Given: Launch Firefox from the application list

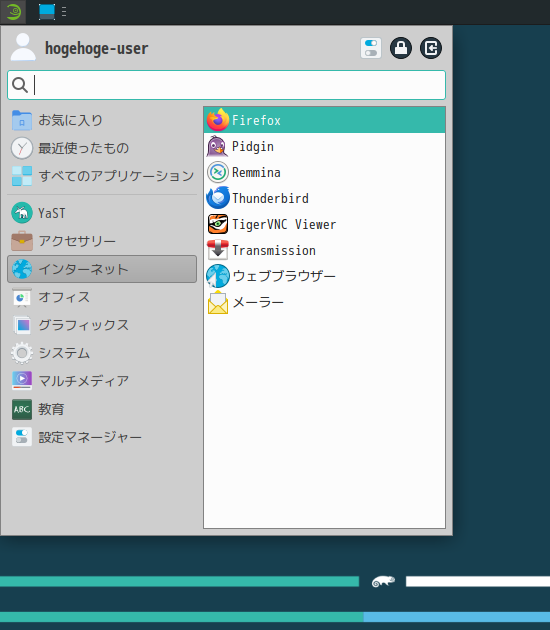Looking at the screenshot, I should click(x=324, y=120).
